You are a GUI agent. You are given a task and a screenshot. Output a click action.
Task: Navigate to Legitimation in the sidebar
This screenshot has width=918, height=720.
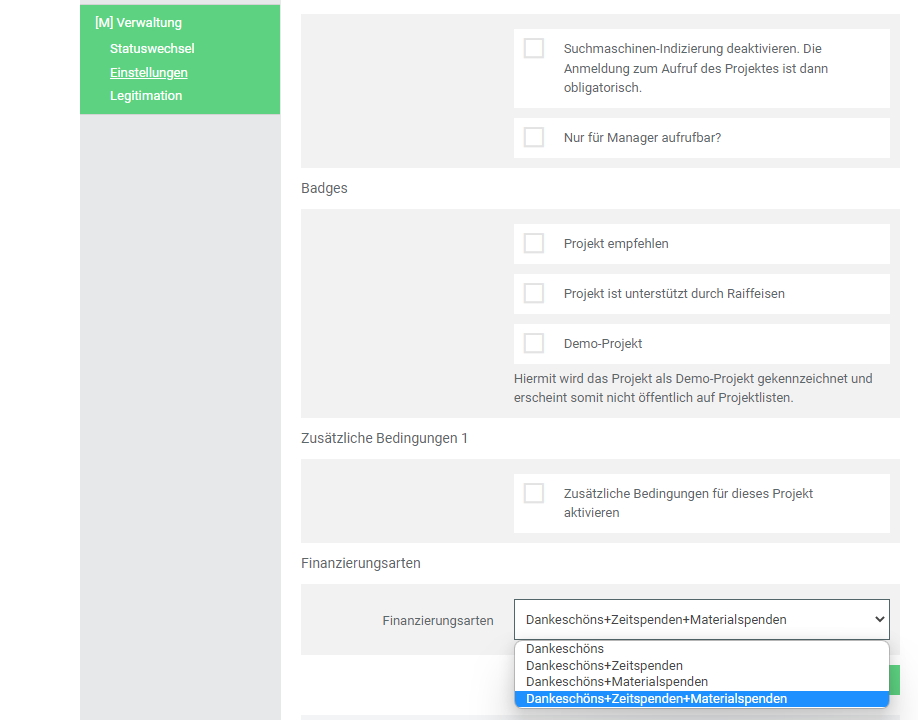(x=146, y=96)
